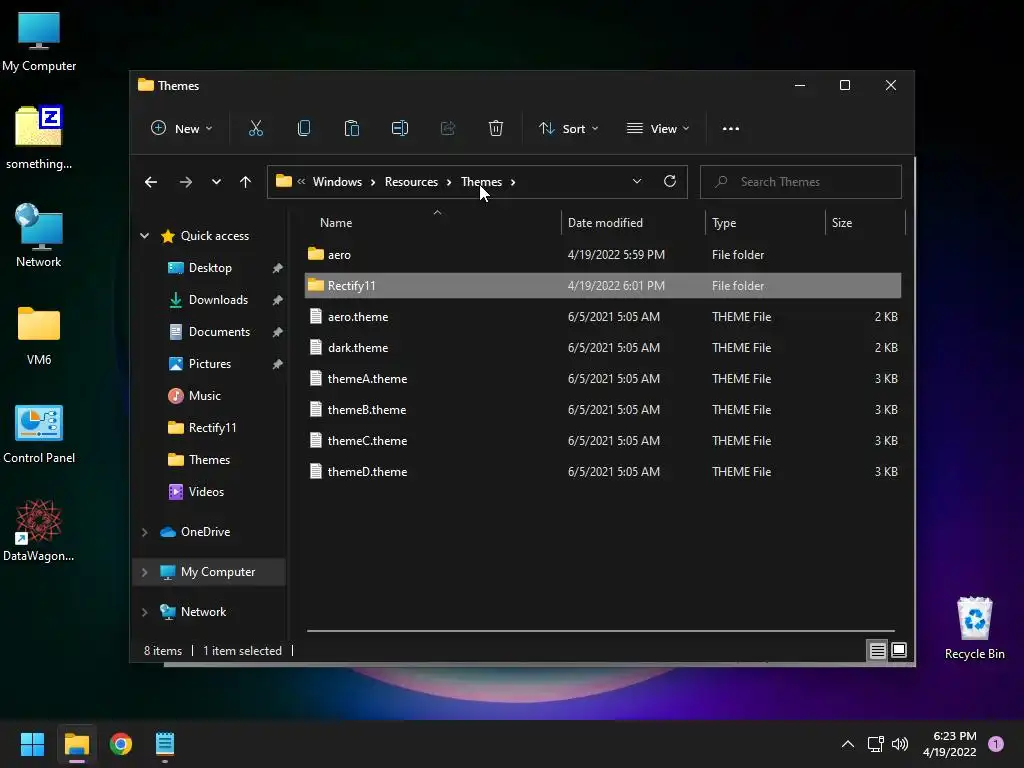
Task: Select Downloads in Quick access
Action: click(218, 300)
